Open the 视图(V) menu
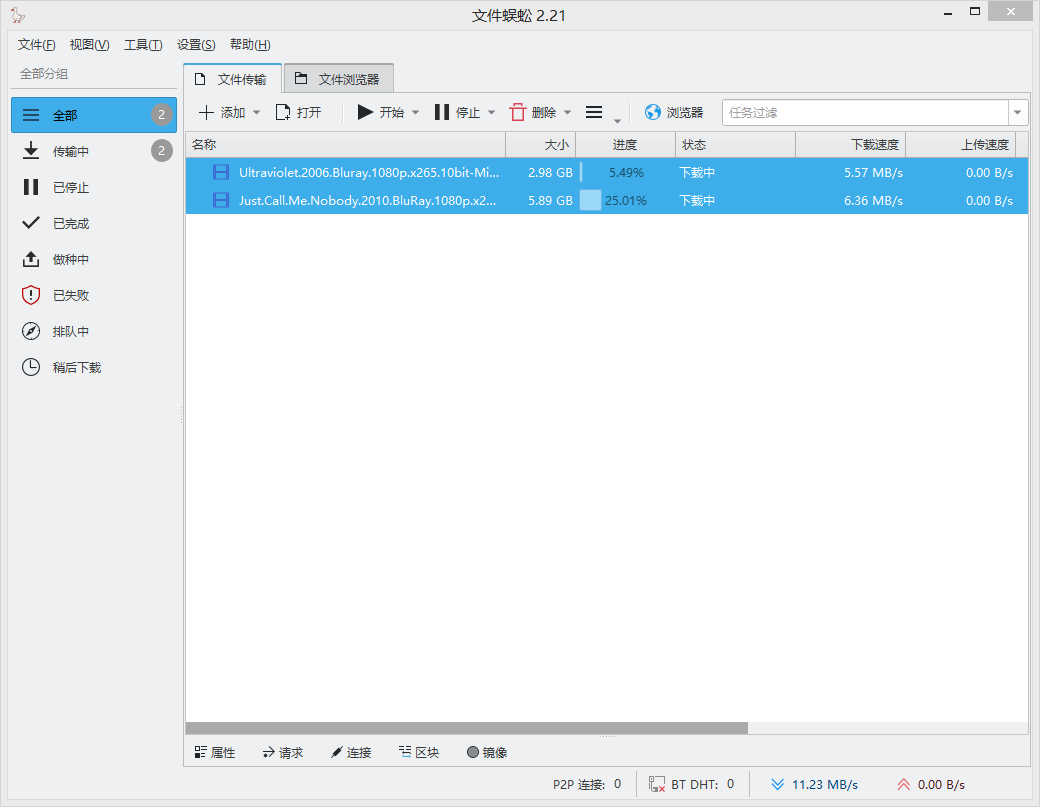The height and width of the screenshot is (807, 1040). pyautogui.click(x=90, y=44)
